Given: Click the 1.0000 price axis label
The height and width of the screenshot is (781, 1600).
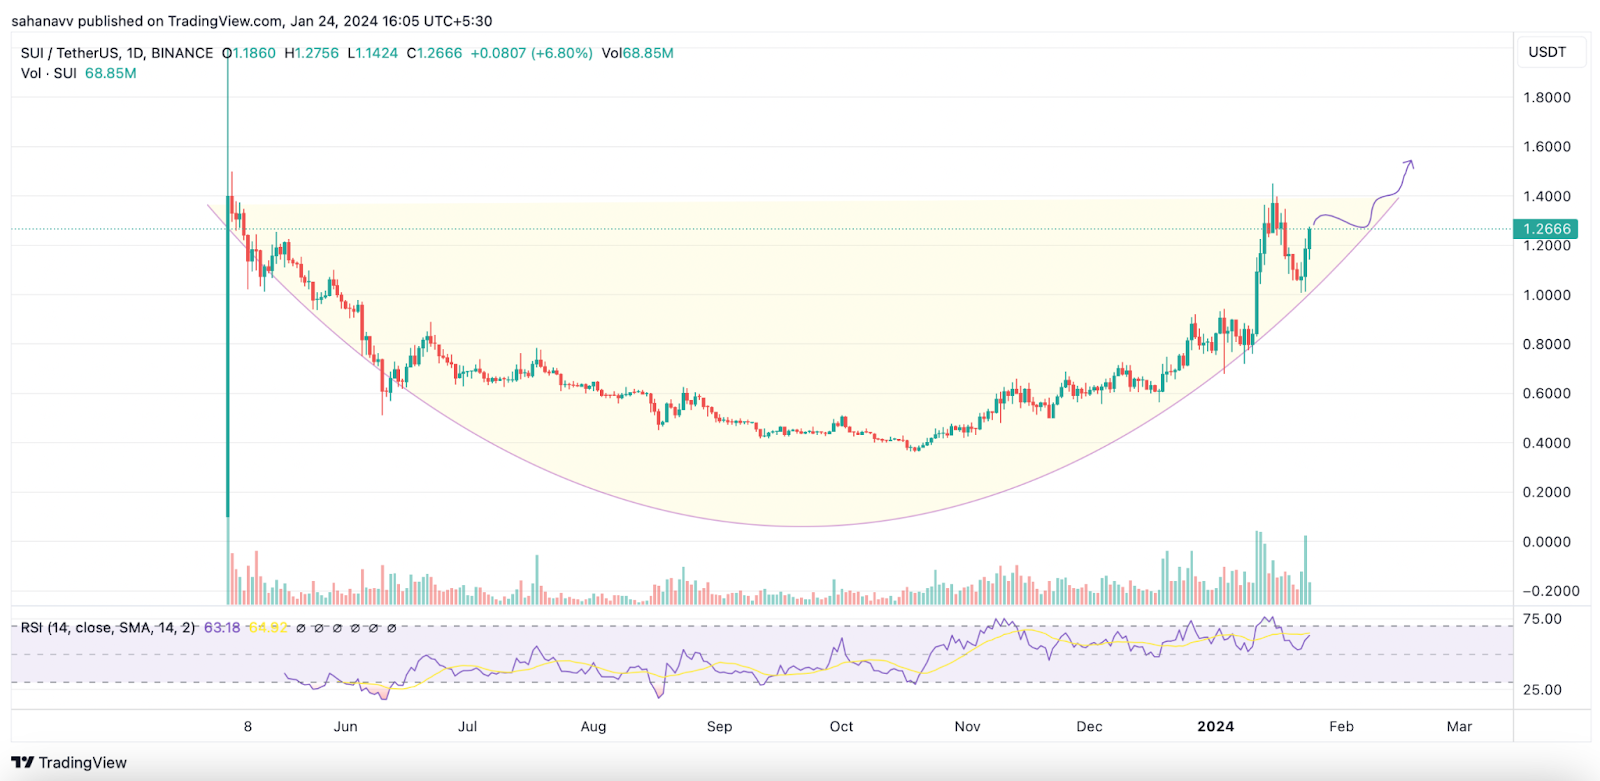Looking at the screenshot, I should tap(1547, 295).
